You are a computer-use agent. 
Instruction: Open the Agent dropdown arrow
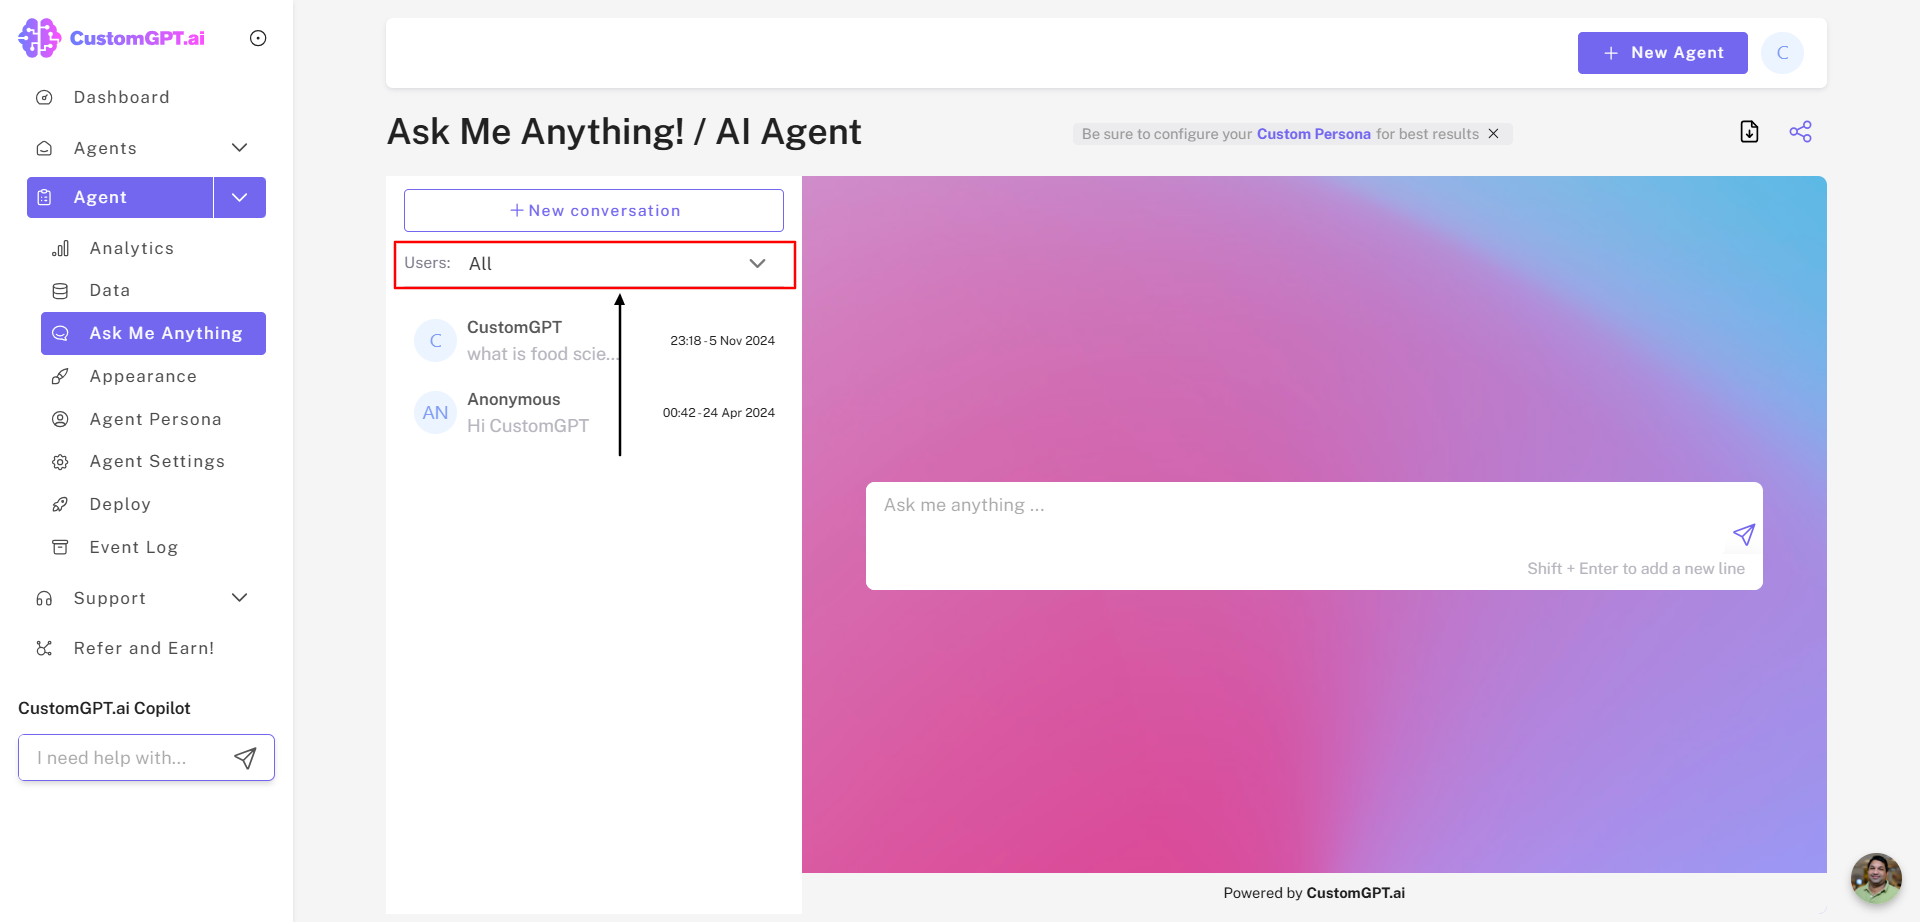tap(240, 197)
